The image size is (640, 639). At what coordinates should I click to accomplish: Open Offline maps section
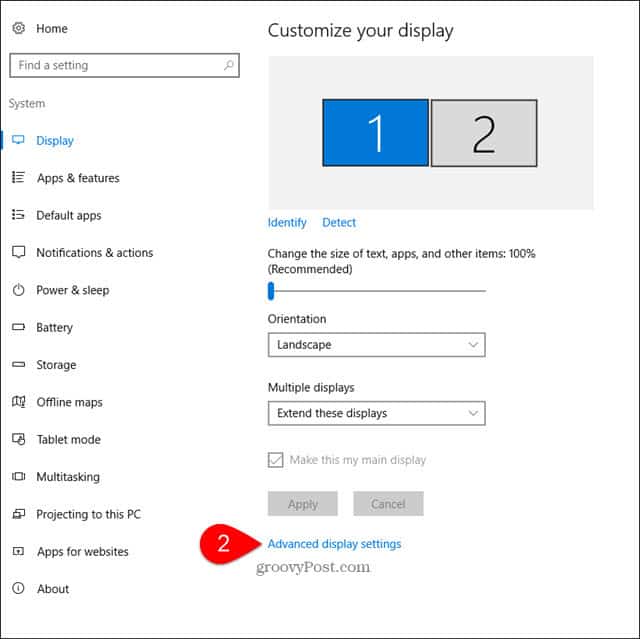click(69, 402)
